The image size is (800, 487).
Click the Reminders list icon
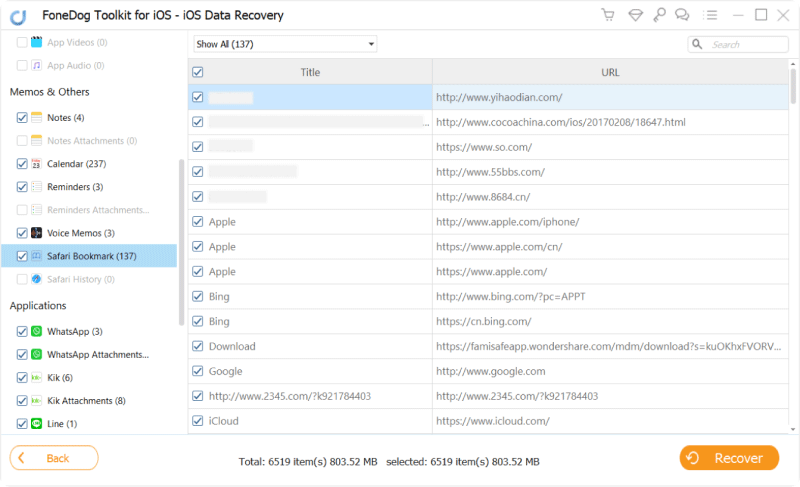tap(36, 187)
